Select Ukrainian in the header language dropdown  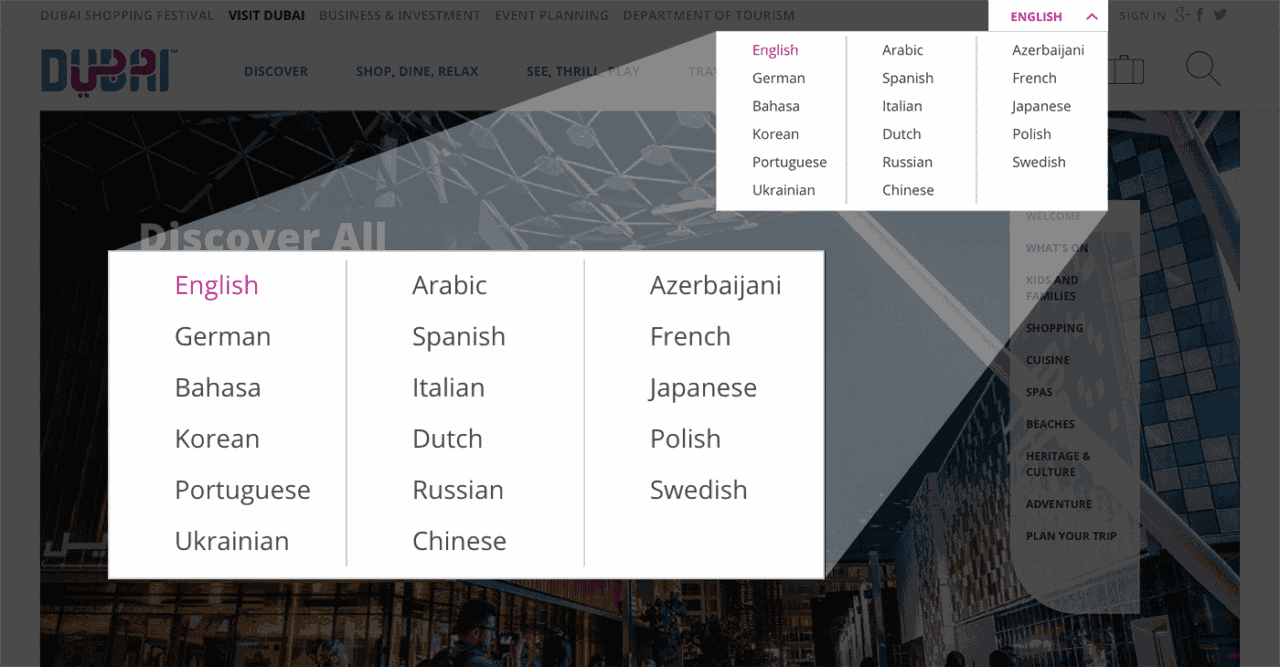point(783,190)
